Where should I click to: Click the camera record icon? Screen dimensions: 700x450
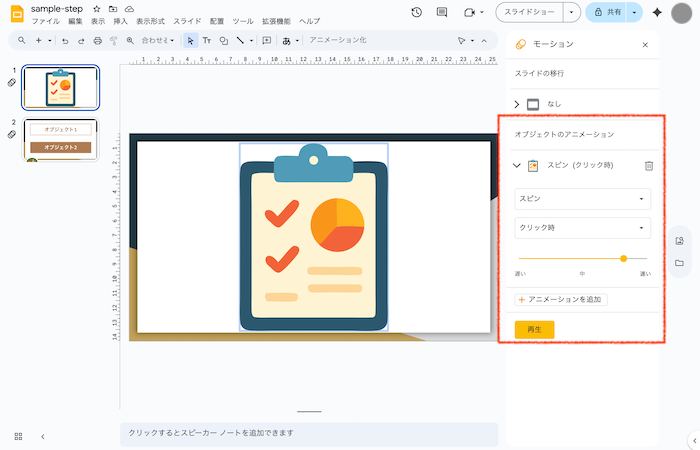coord(469,12)
